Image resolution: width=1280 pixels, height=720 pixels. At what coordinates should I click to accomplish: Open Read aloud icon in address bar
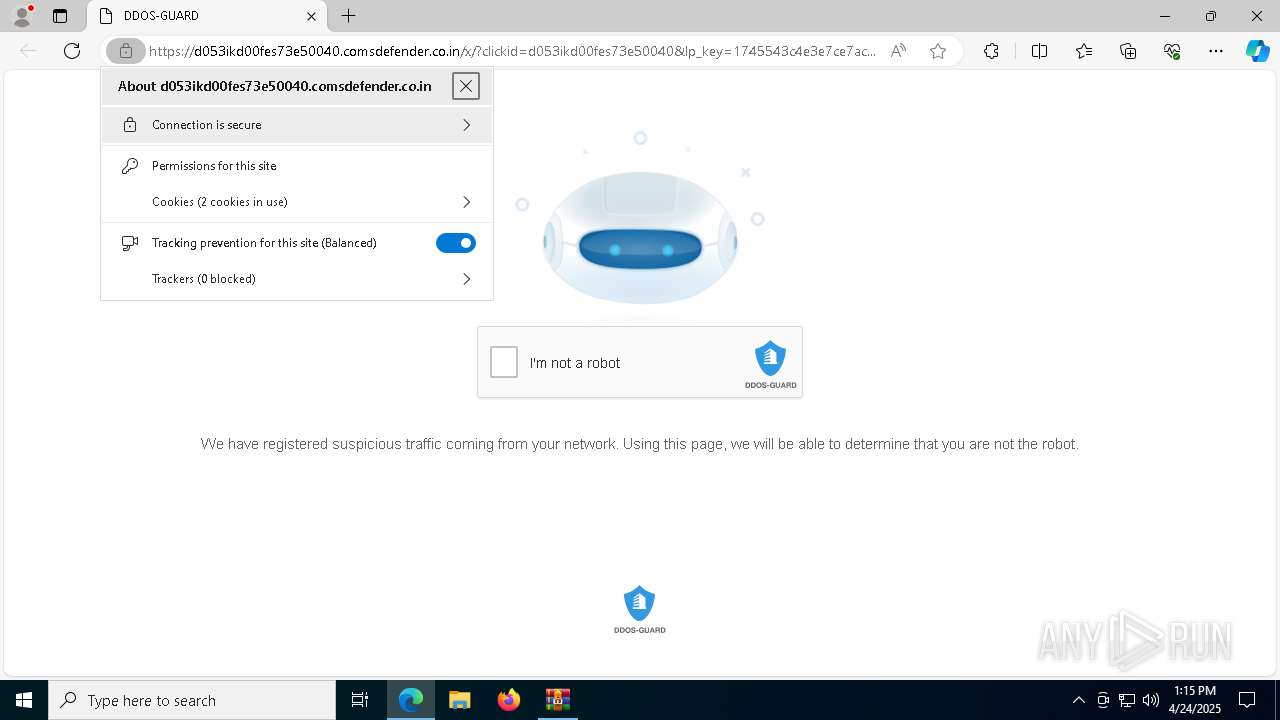click(898, 51)
